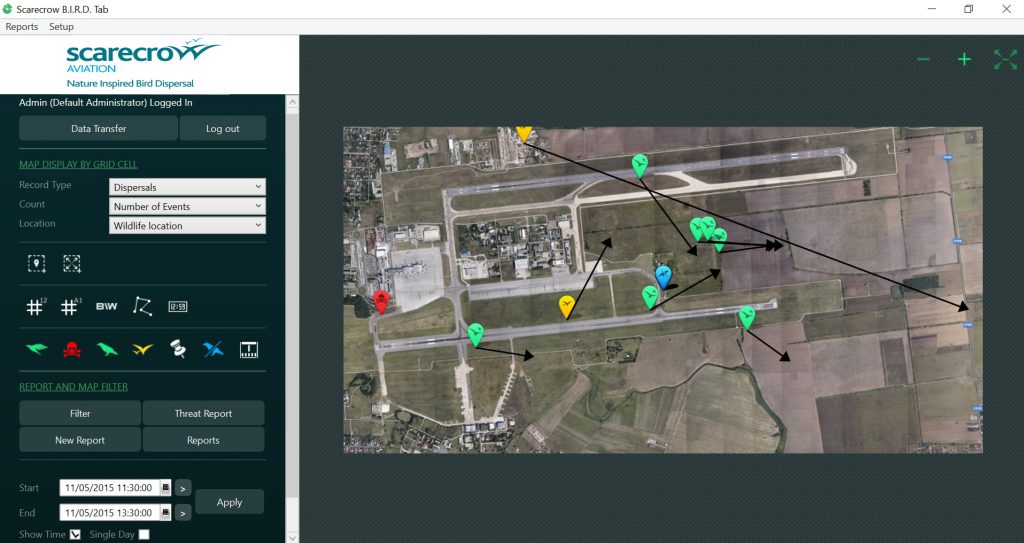Expand the Count dropdown
Screen dimensions: 1024x543
[x=188, y=206]
